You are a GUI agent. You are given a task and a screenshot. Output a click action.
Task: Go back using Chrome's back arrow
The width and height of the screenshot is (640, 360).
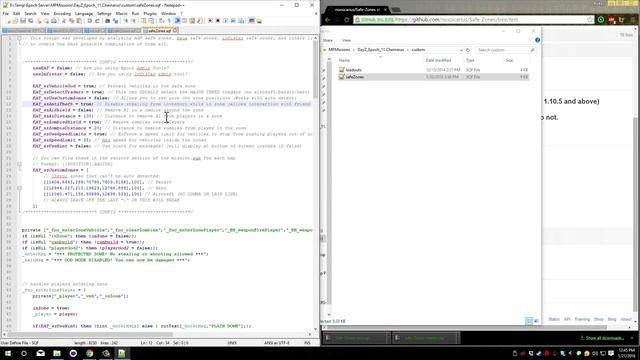328,20
